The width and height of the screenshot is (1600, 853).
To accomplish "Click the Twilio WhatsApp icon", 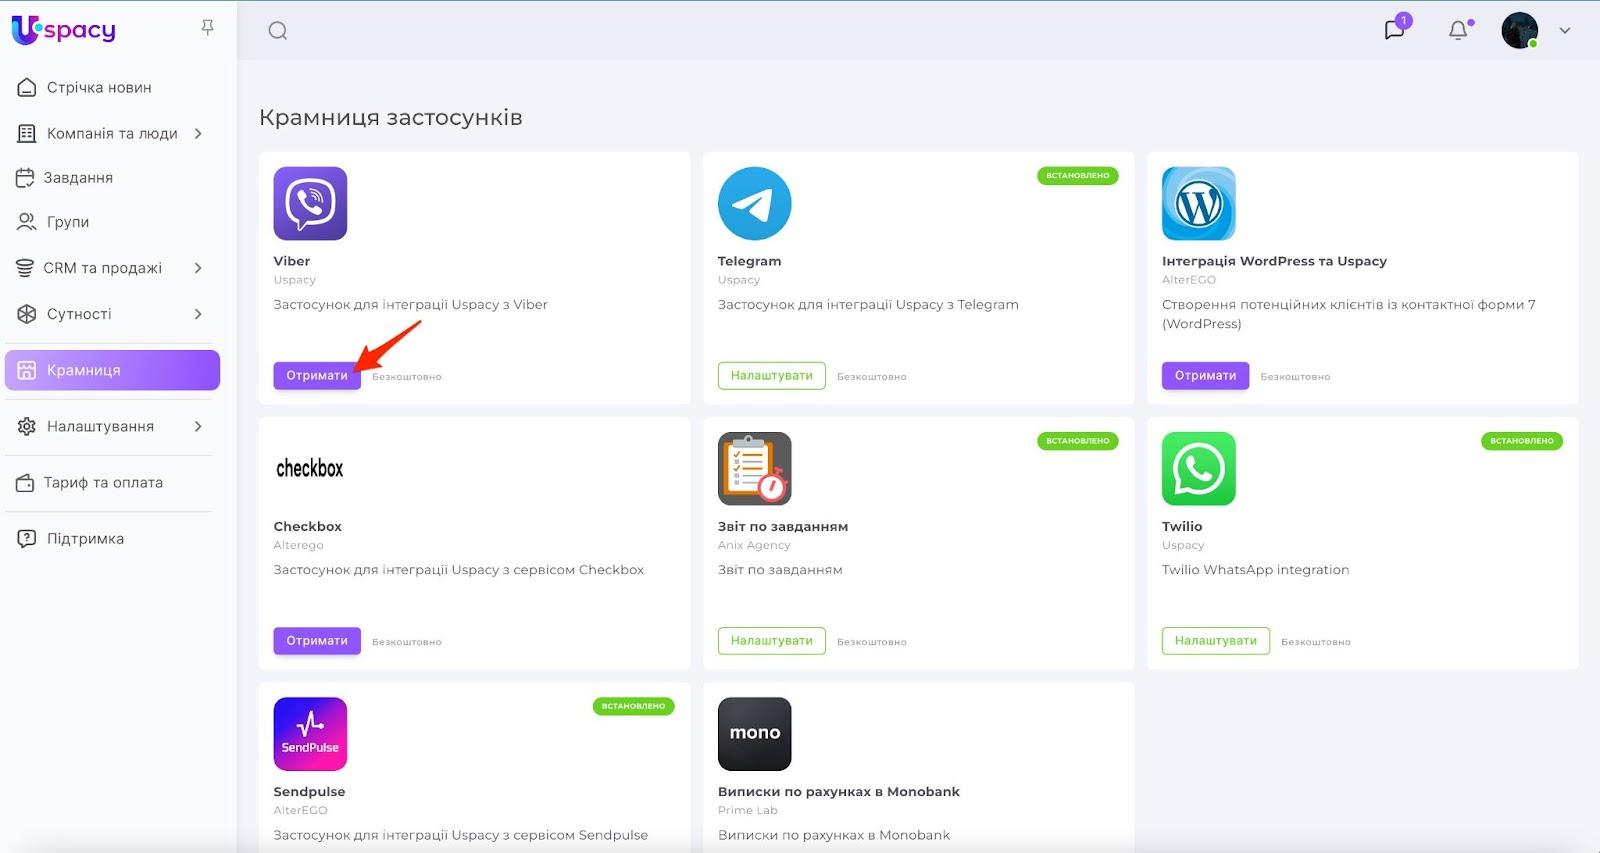I will [1199, 469].
